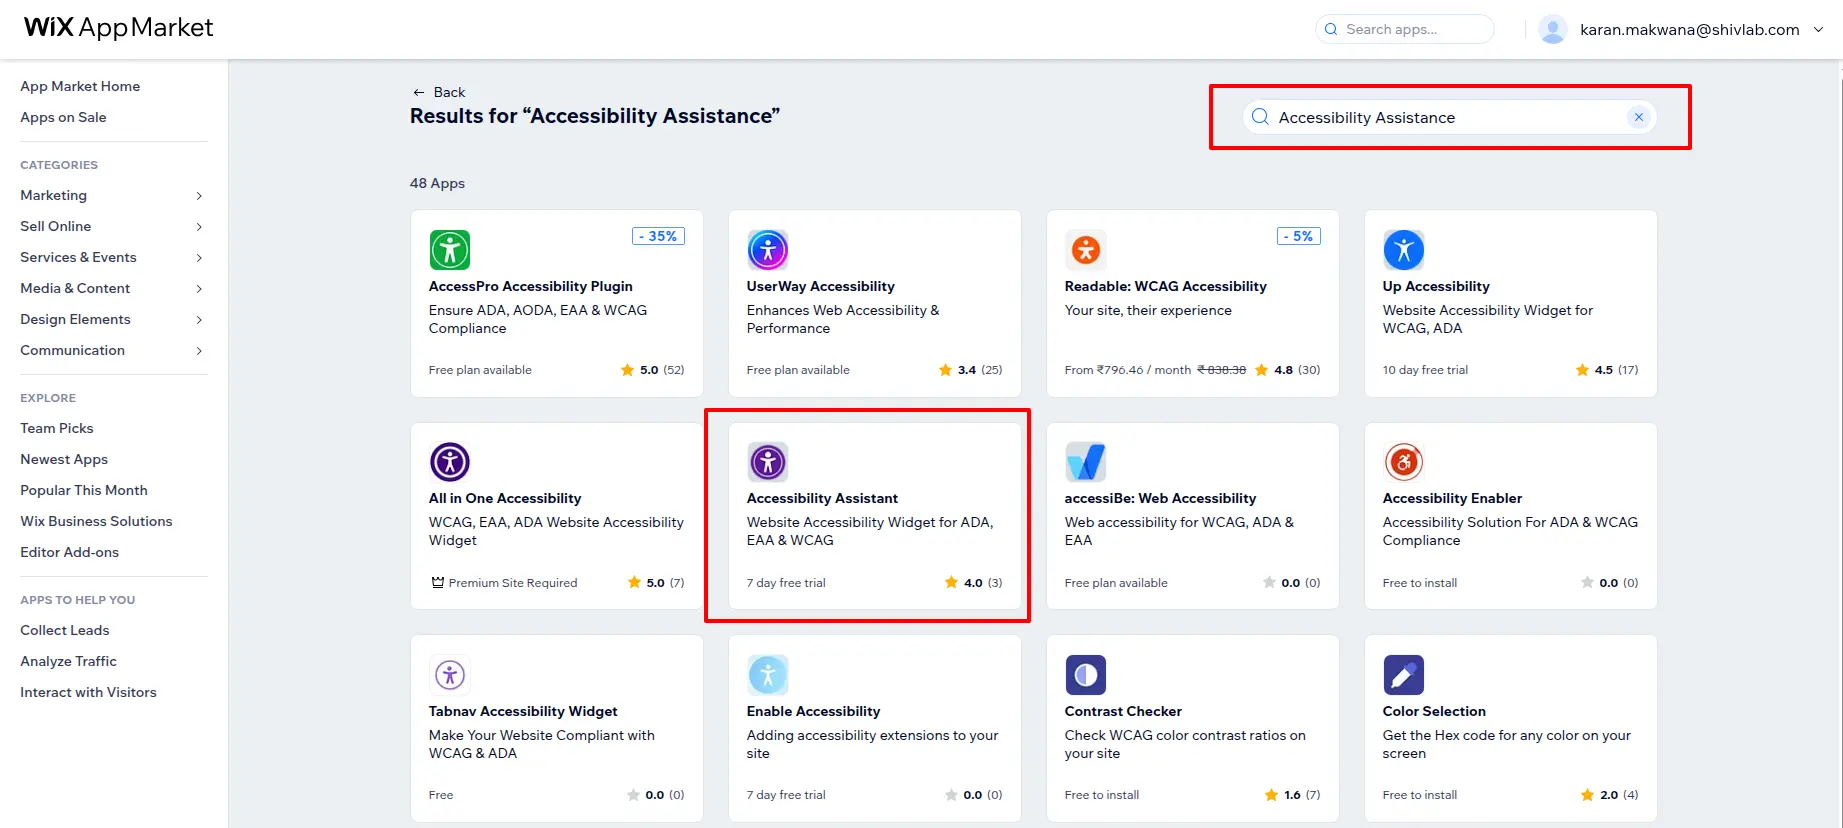Click the accessiBe Web Accessibility icon
The height and width of the screenshot is (828, 1843).
[x=1085, y=462]
